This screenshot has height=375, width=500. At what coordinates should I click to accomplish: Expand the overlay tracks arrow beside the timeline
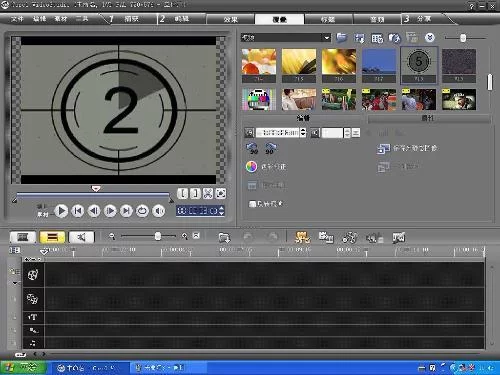pos(15,283)
